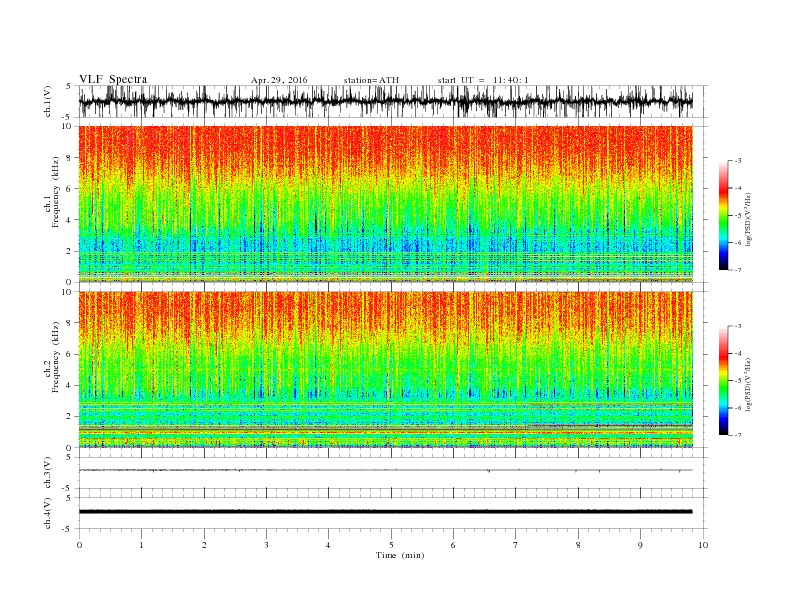Click the '-7' value on lower colorbar
The width and height of the screenshot is (792, 612).
coord(738,435)
